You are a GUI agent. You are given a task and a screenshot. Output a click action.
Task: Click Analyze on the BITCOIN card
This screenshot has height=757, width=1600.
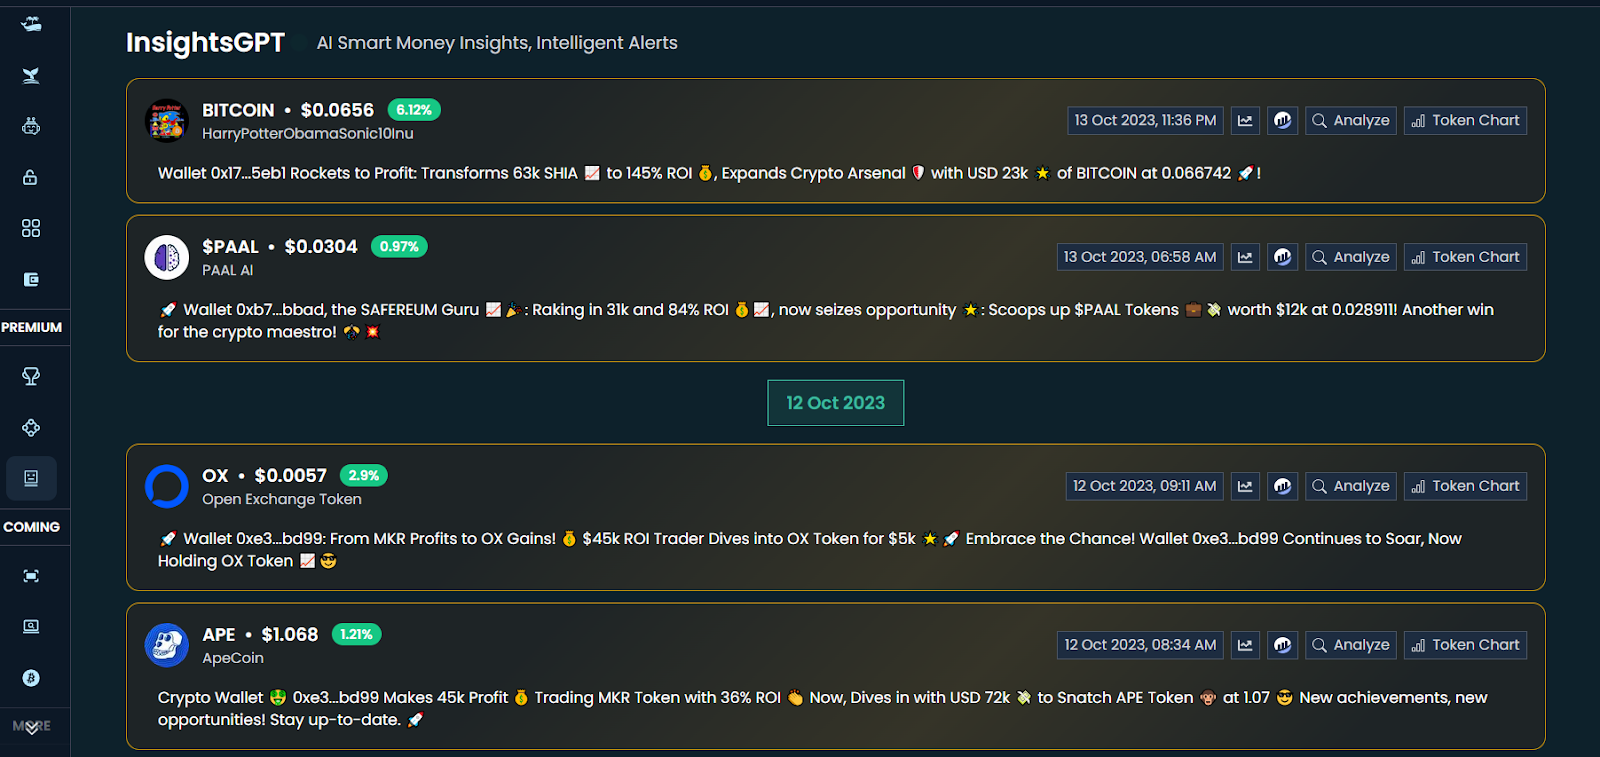pos(1351,120)
